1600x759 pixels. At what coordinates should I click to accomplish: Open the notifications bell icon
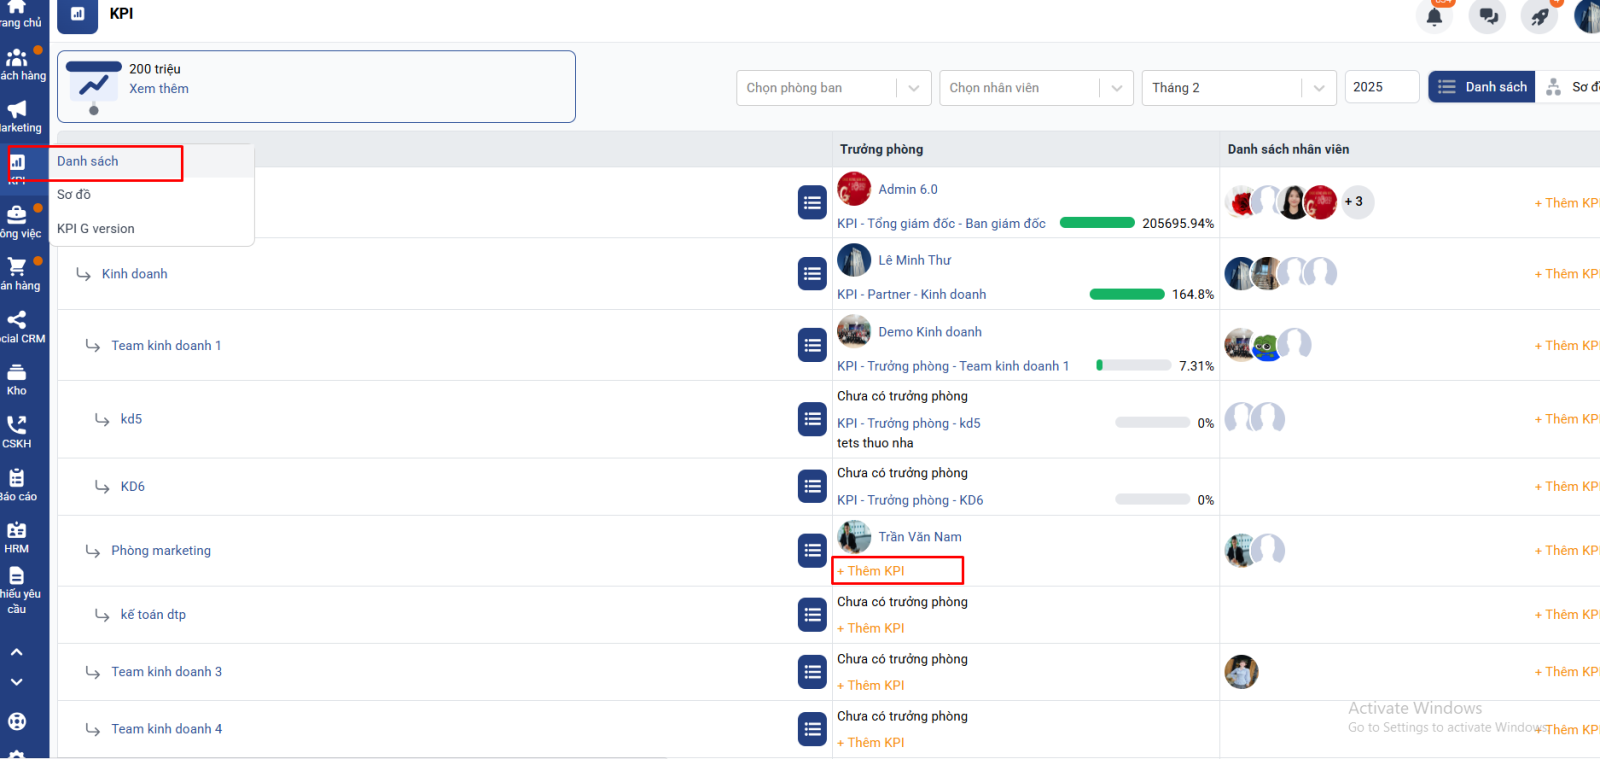(x=1434, y=16)
